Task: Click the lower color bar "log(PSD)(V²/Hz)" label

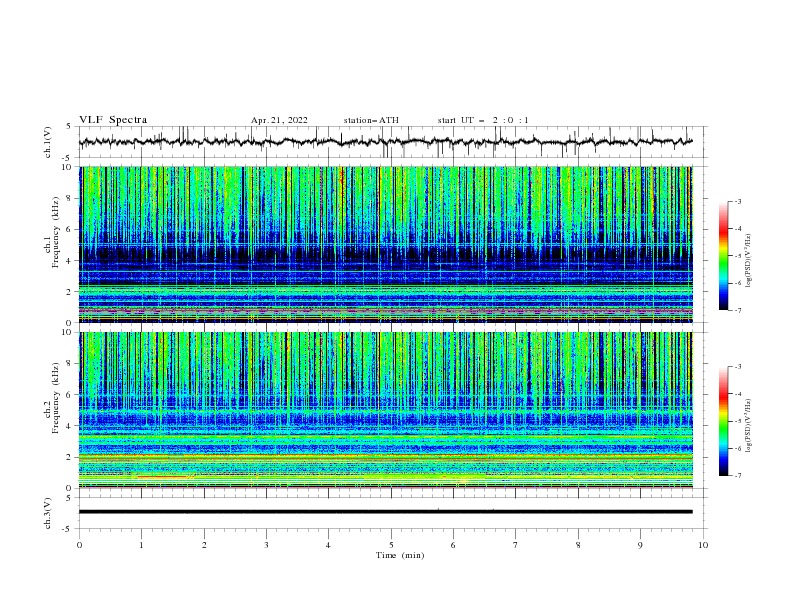Action: [749, 426]
